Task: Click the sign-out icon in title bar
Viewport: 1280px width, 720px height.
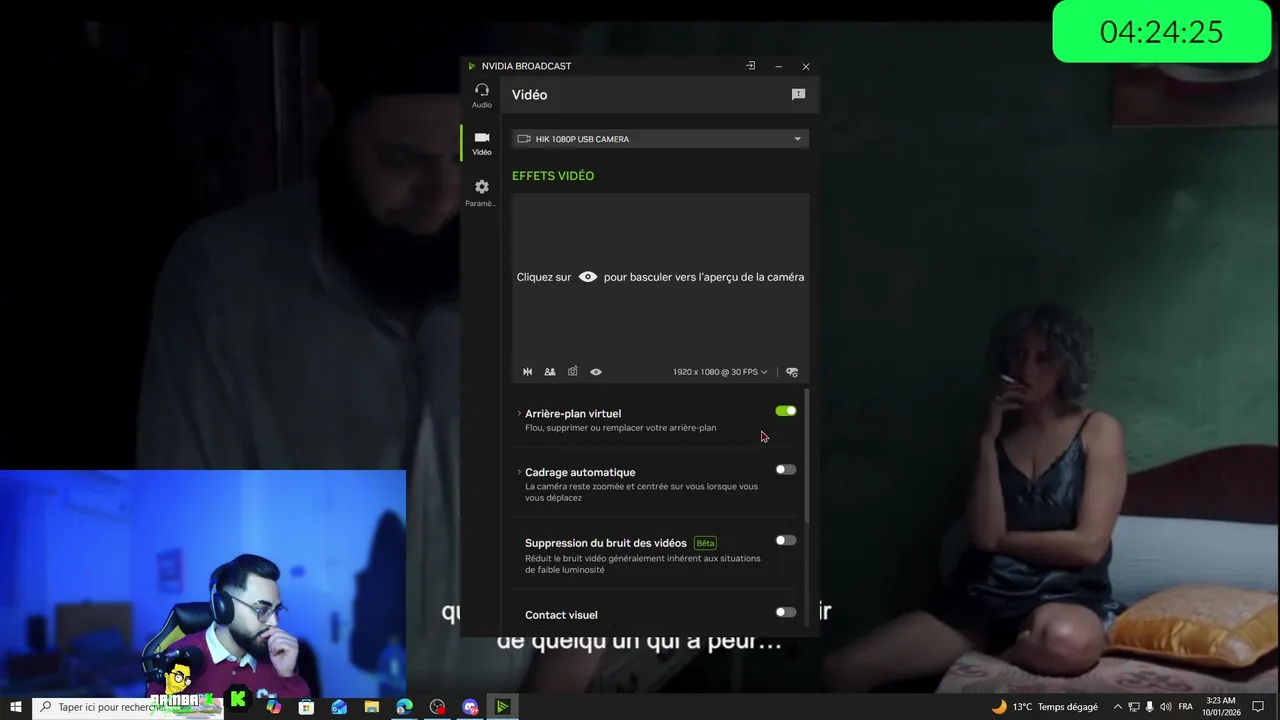Action: (751, 66)
